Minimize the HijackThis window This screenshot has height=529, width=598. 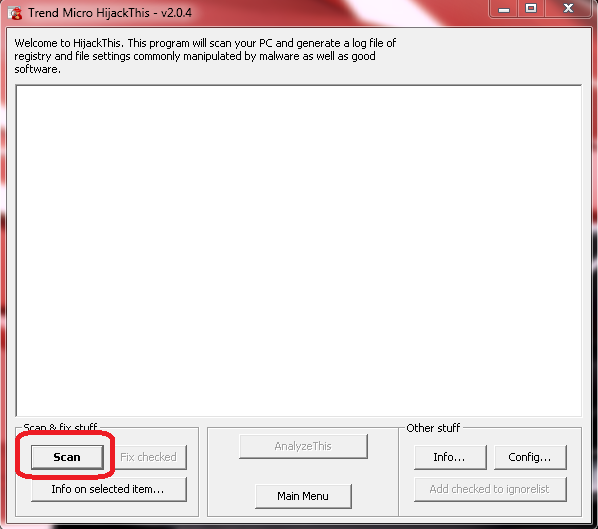(504, 9)
